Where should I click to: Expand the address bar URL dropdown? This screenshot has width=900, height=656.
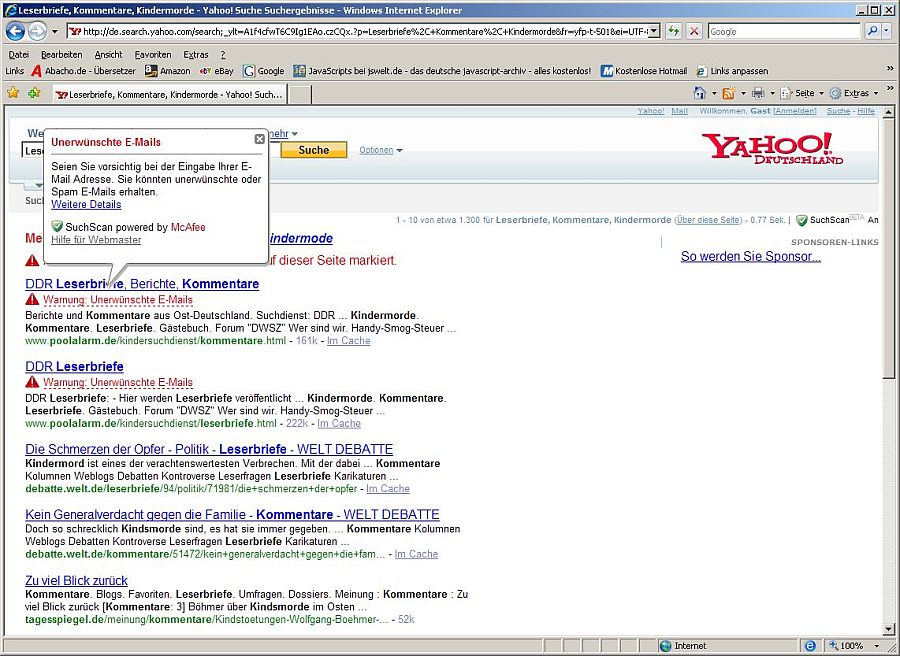(654, 32)
